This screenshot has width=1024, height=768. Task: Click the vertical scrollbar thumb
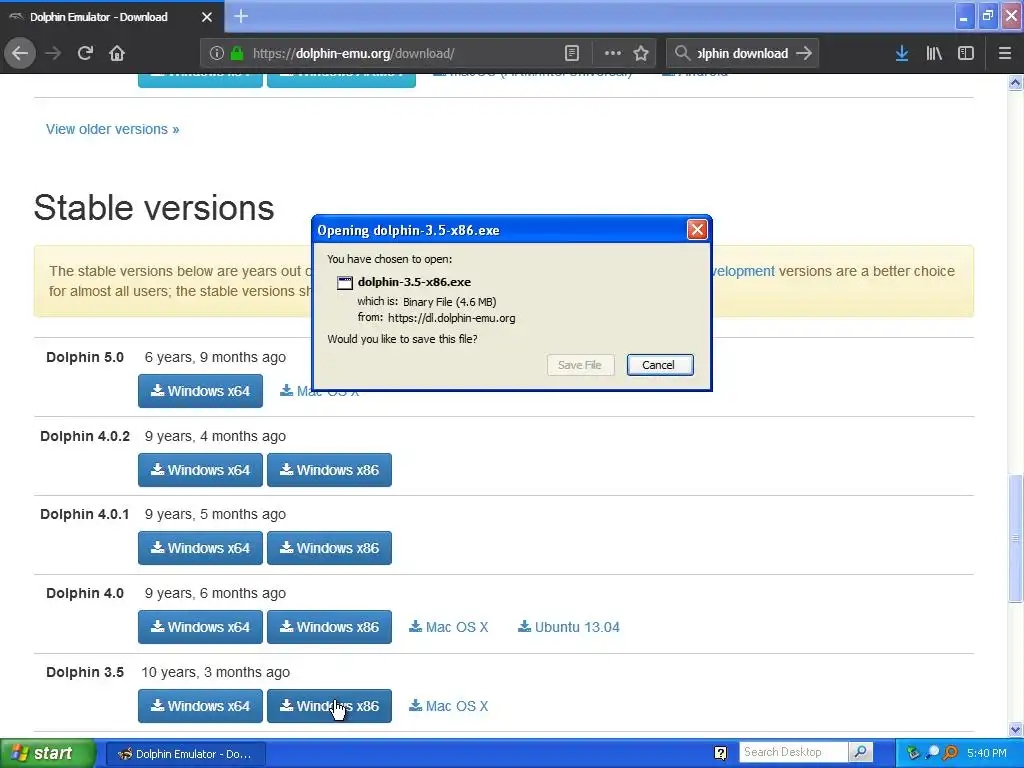[1015, 538]
